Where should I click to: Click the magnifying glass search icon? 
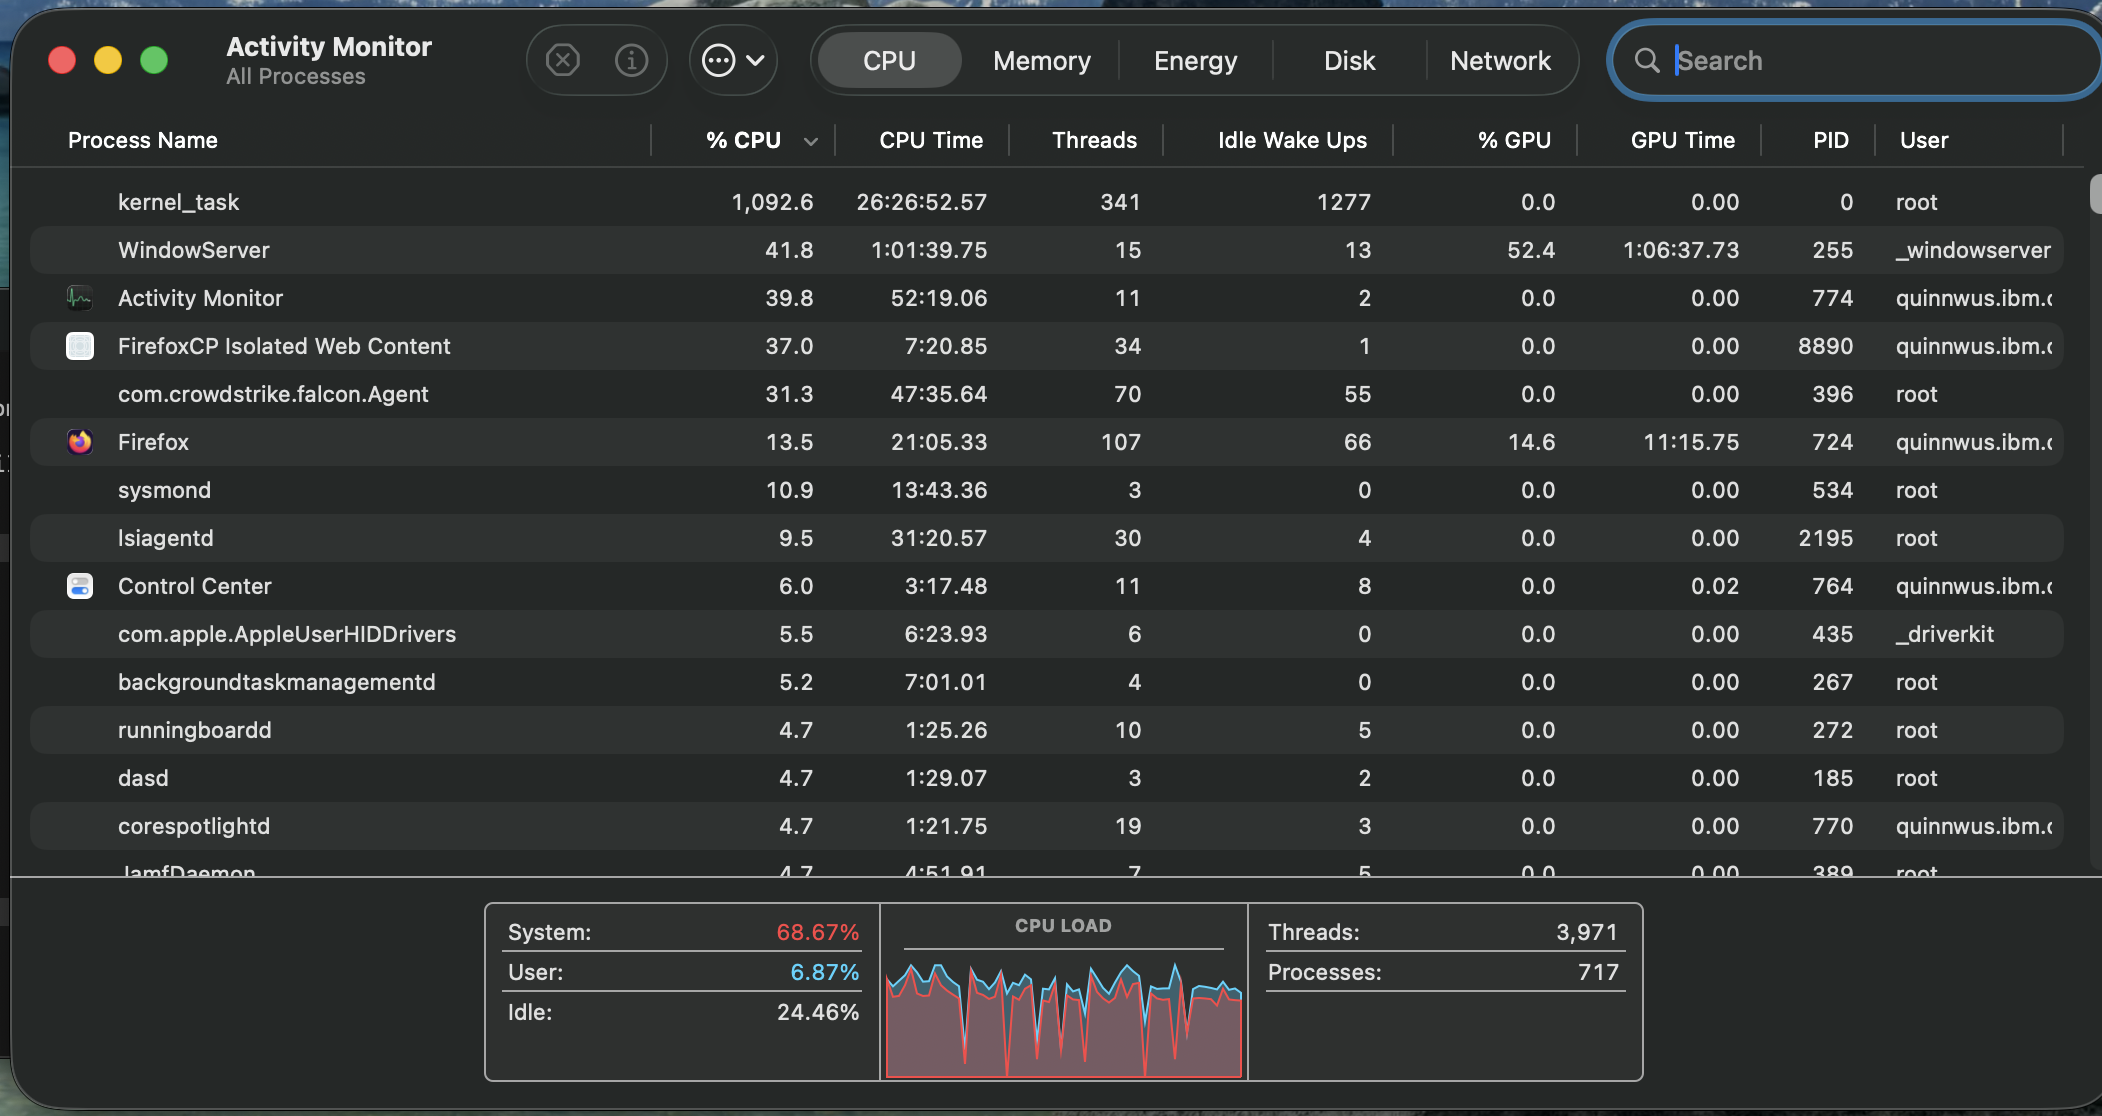tap(1646, 61)
